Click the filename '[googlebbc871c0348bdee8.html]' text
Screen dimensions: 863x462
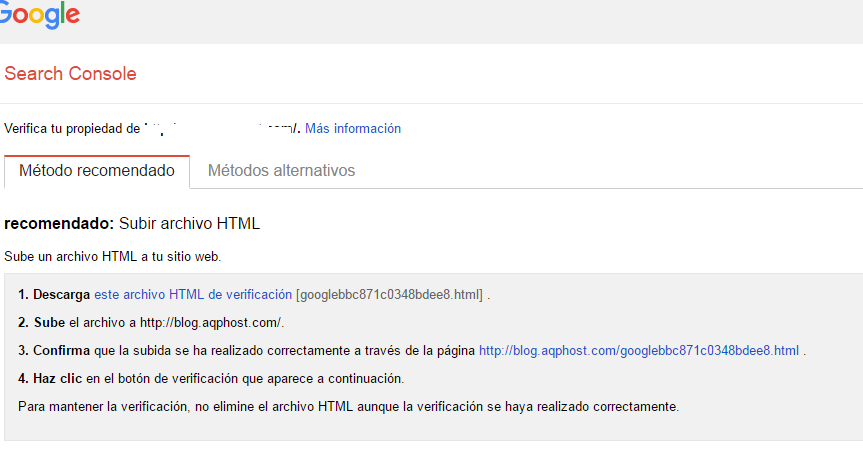(x=389, y=295)
